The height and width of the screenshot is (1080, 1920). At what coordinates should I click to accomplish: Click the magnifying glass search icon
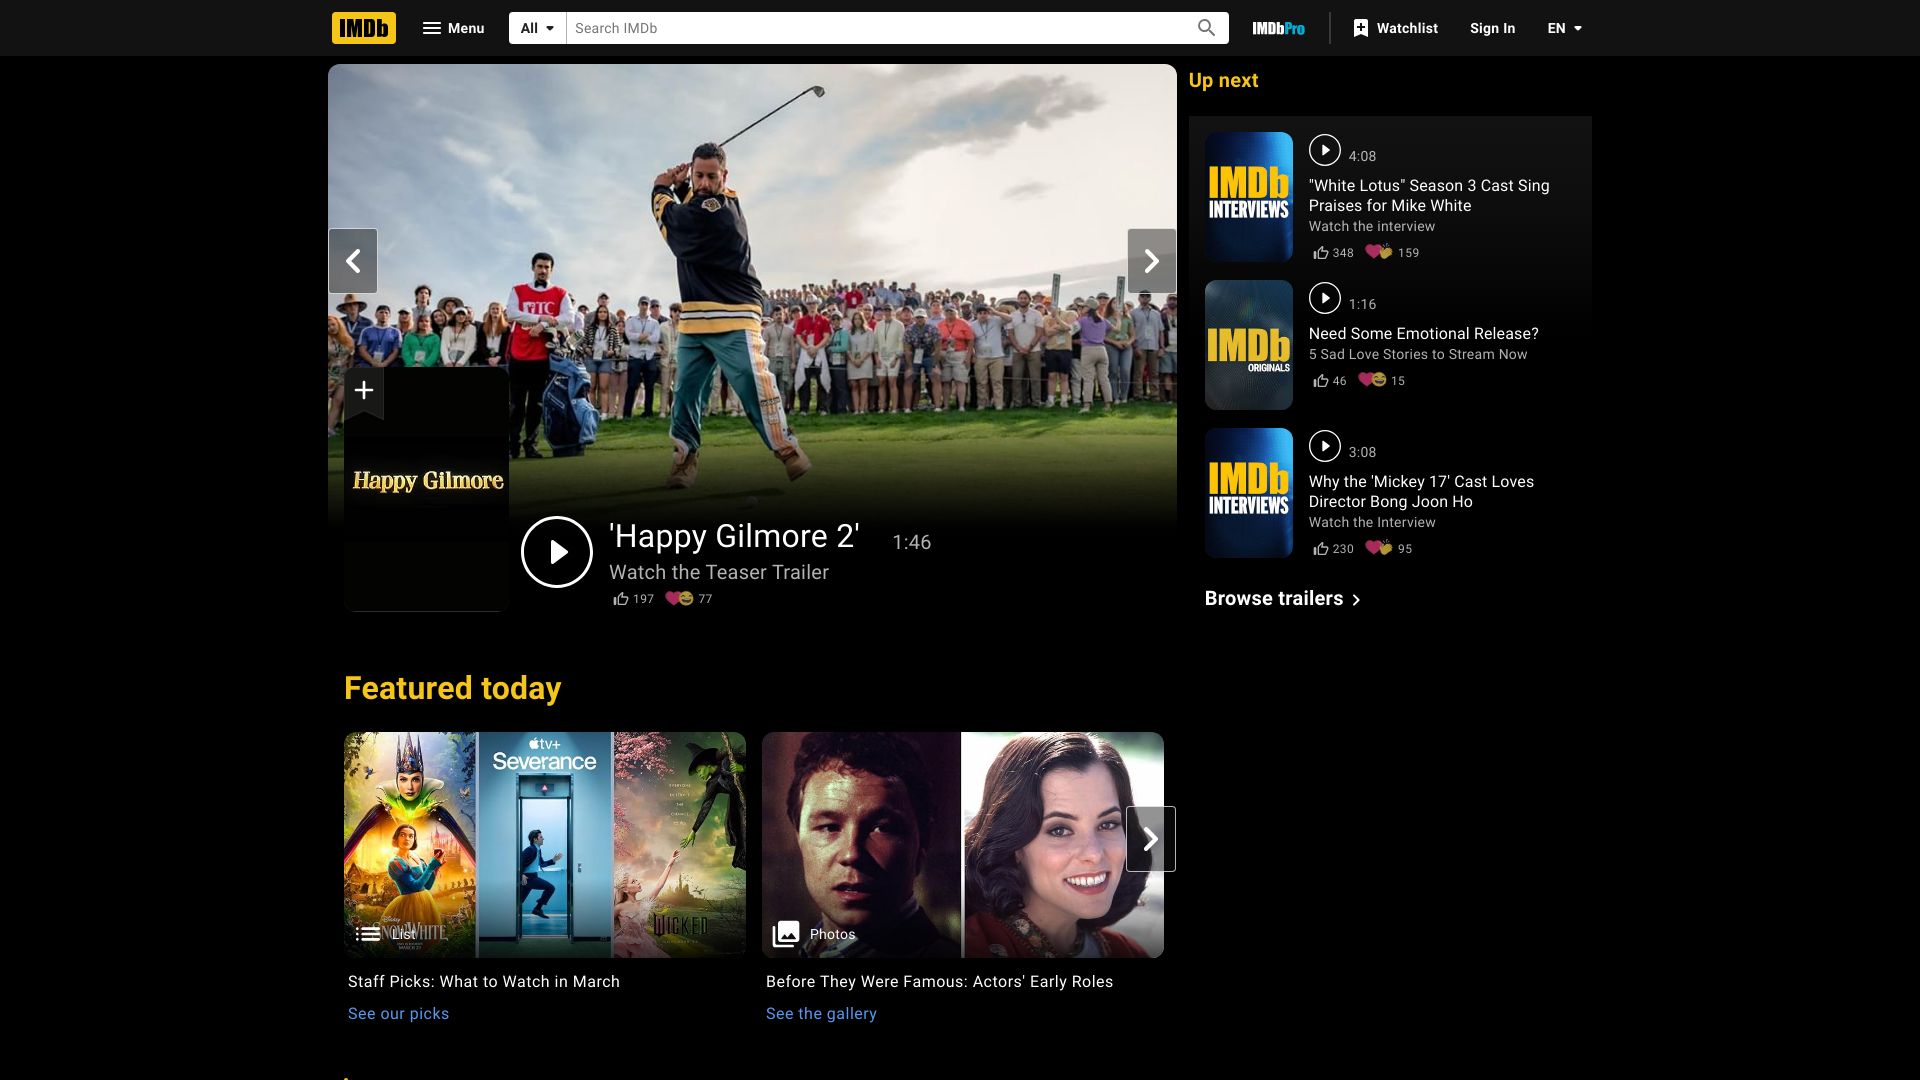(x=1206, y=28)
